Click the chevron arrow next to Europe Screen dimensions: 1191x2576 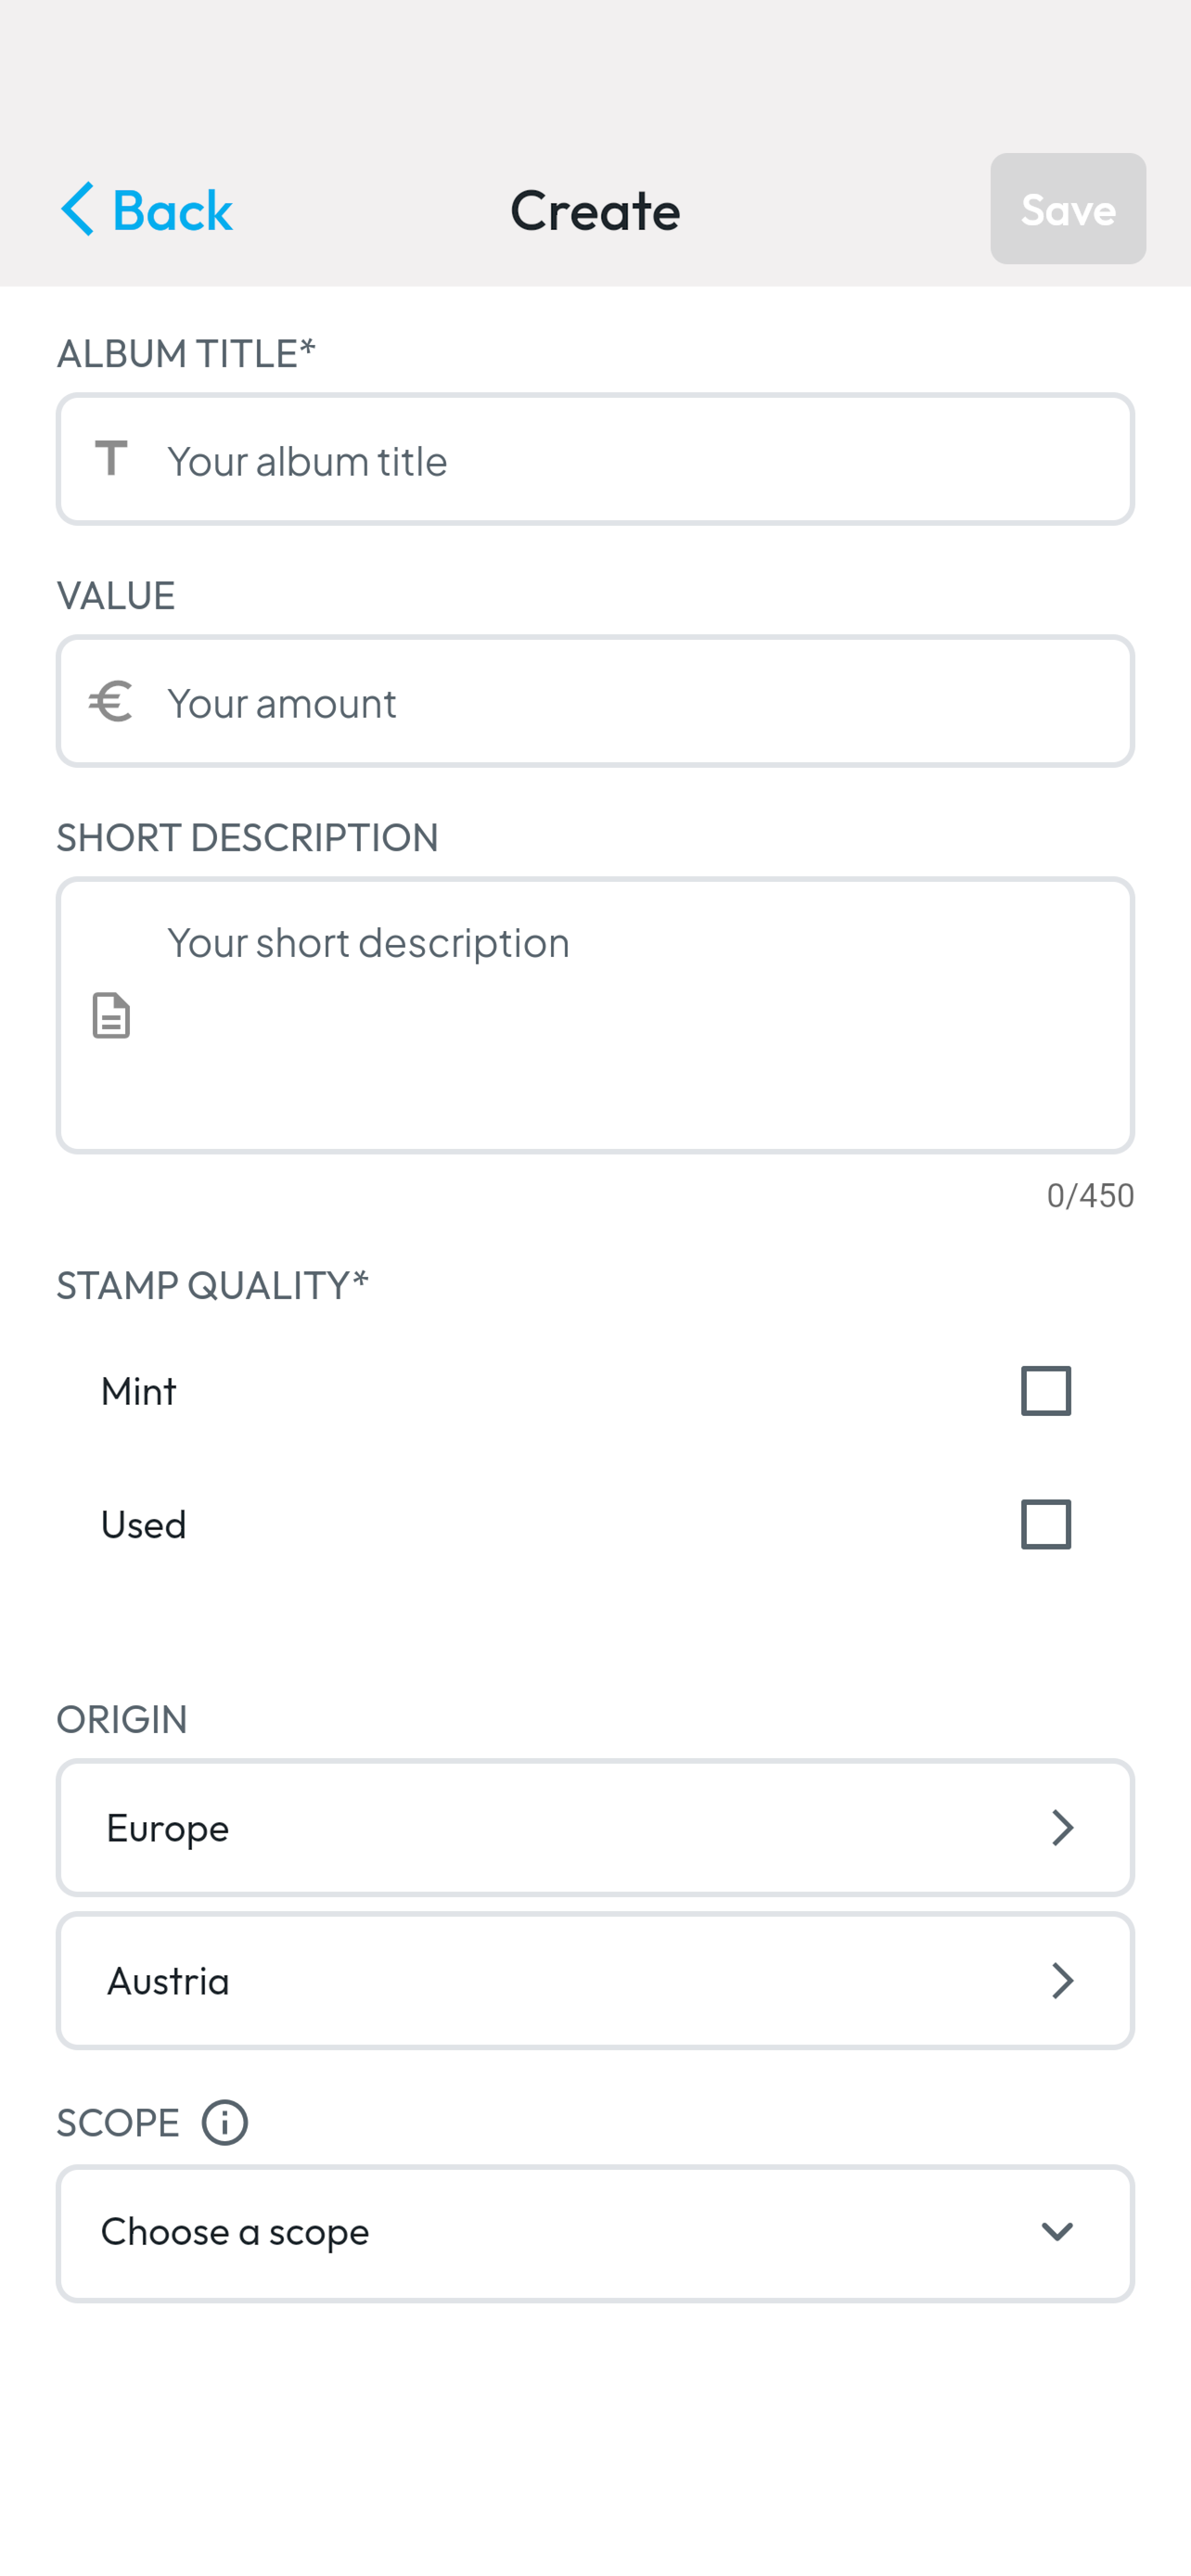point(1062,1828)
